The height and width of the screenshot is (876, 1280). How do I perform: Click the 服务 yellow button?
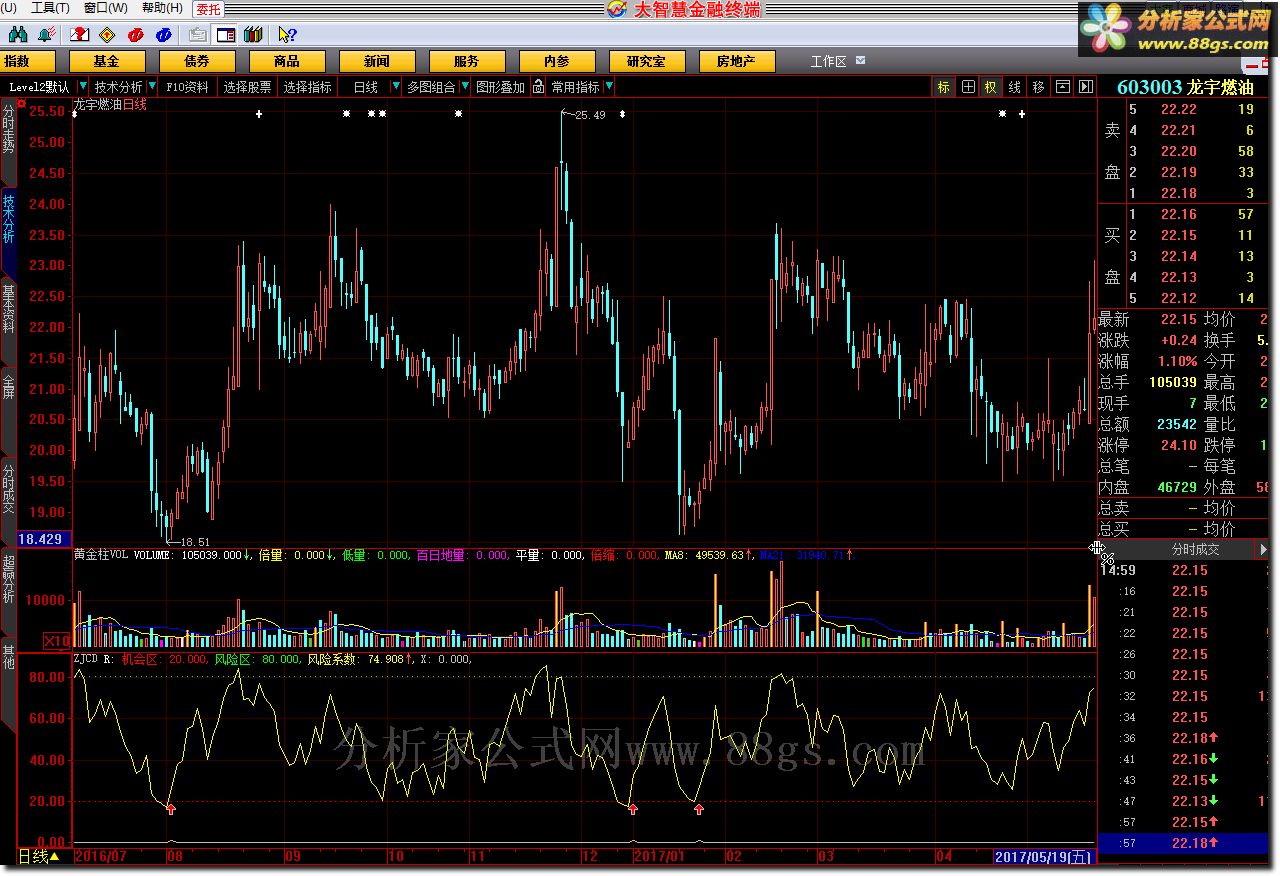(467, 62)
